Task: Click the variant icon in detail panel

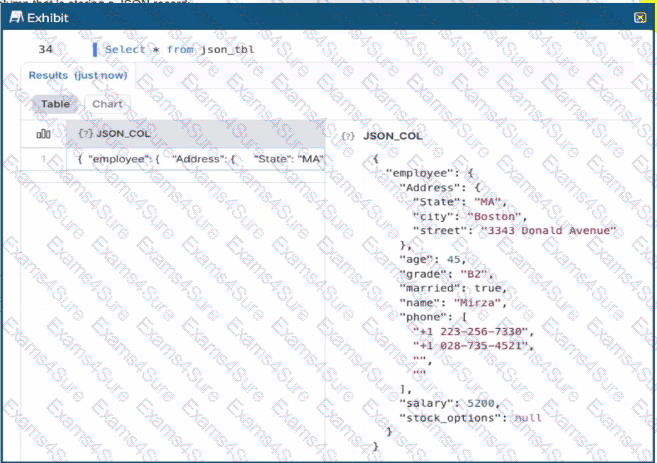Action: tap(348, 133)
